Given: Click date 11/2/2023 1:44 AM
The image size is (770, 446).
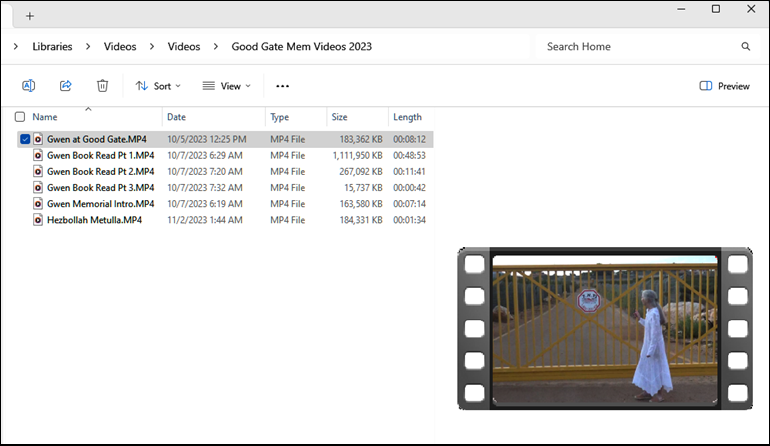Looking at the screenshot, I should 205,220.
